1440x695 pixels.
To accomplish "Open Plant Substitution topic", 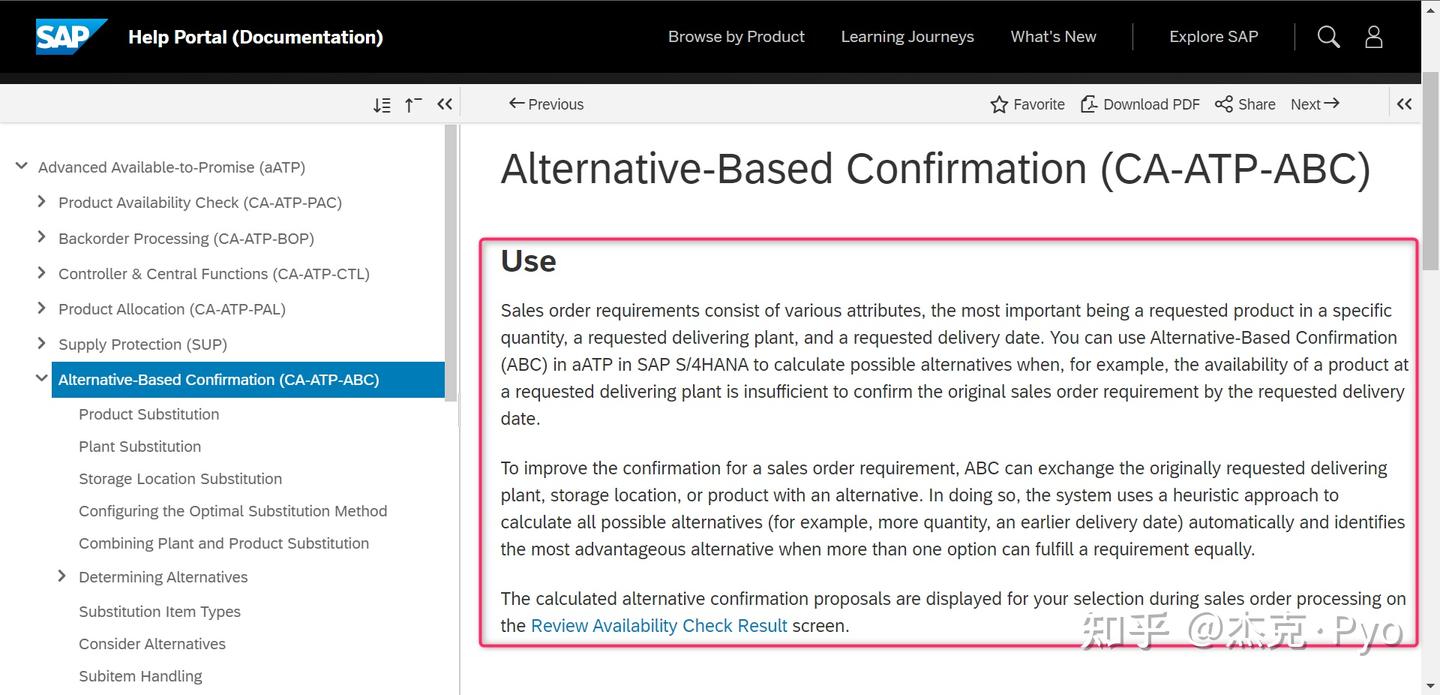I will [140, 446].
